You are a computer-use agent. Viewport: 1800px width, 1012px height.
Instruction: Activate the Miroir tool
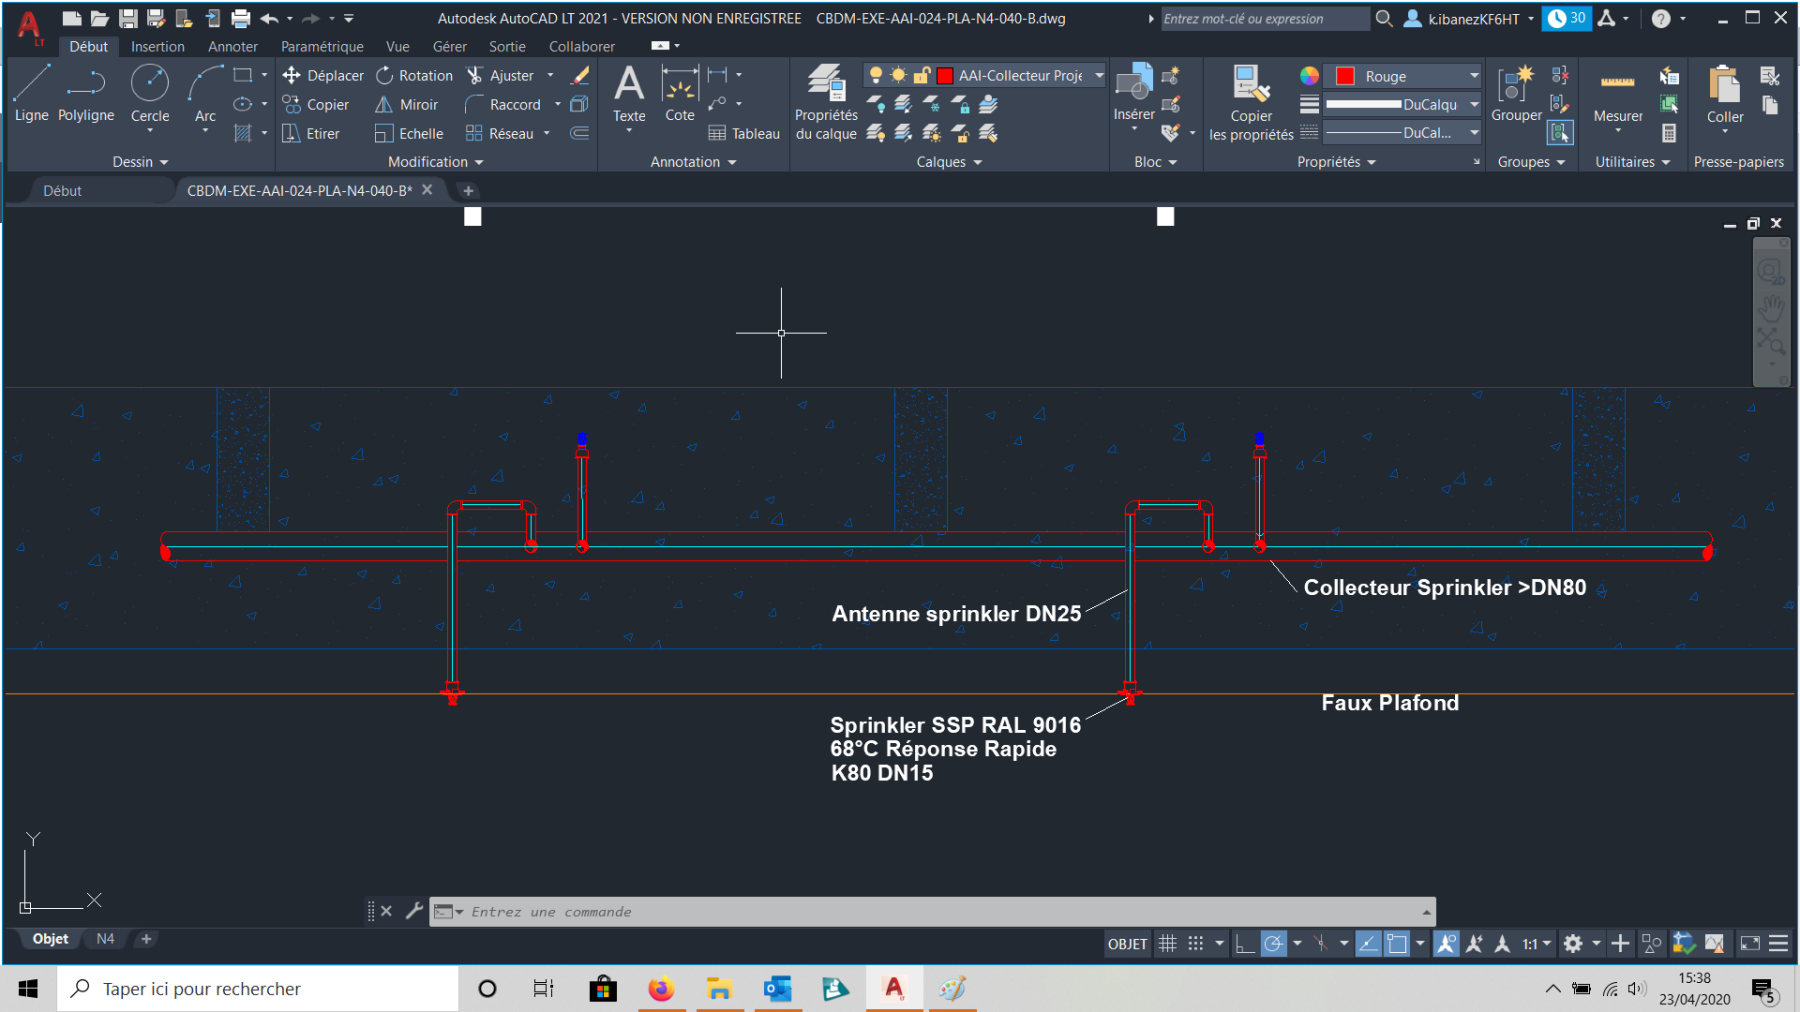point(406,105)
